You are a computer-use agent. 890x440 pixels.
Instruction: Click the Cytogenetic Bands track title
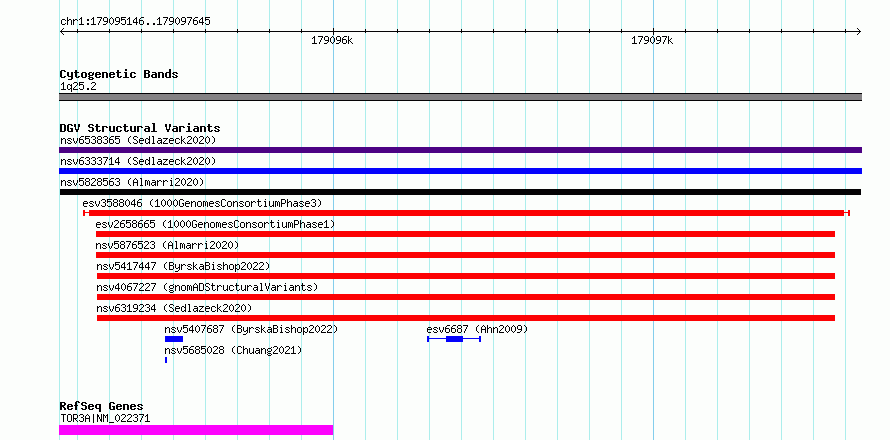119,74
